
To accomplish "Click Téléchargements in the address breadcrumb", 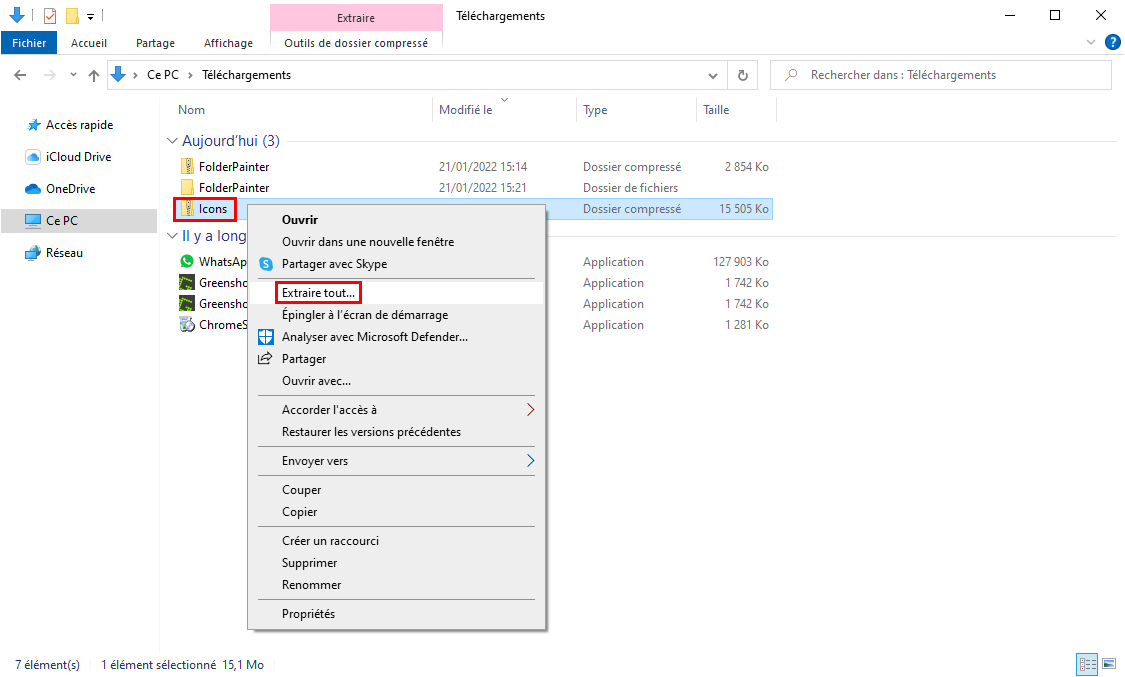I will pos(246,75).
